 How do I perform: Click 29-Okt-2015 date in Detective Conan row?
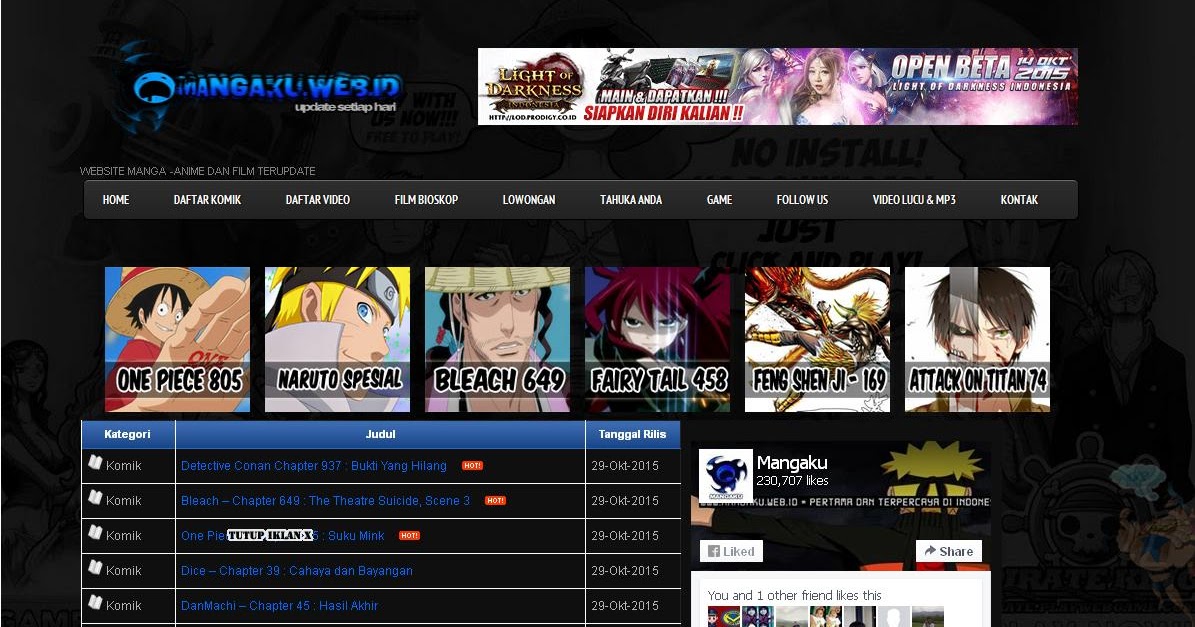tap(625, 465)
